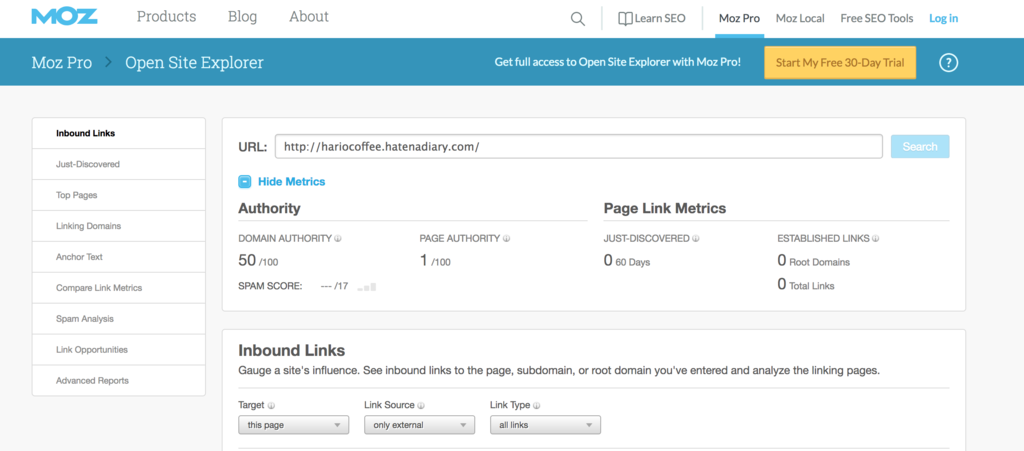Screen dimensions: 1024x451
Task: Open the Blog menu item
Action: [242, 16]
